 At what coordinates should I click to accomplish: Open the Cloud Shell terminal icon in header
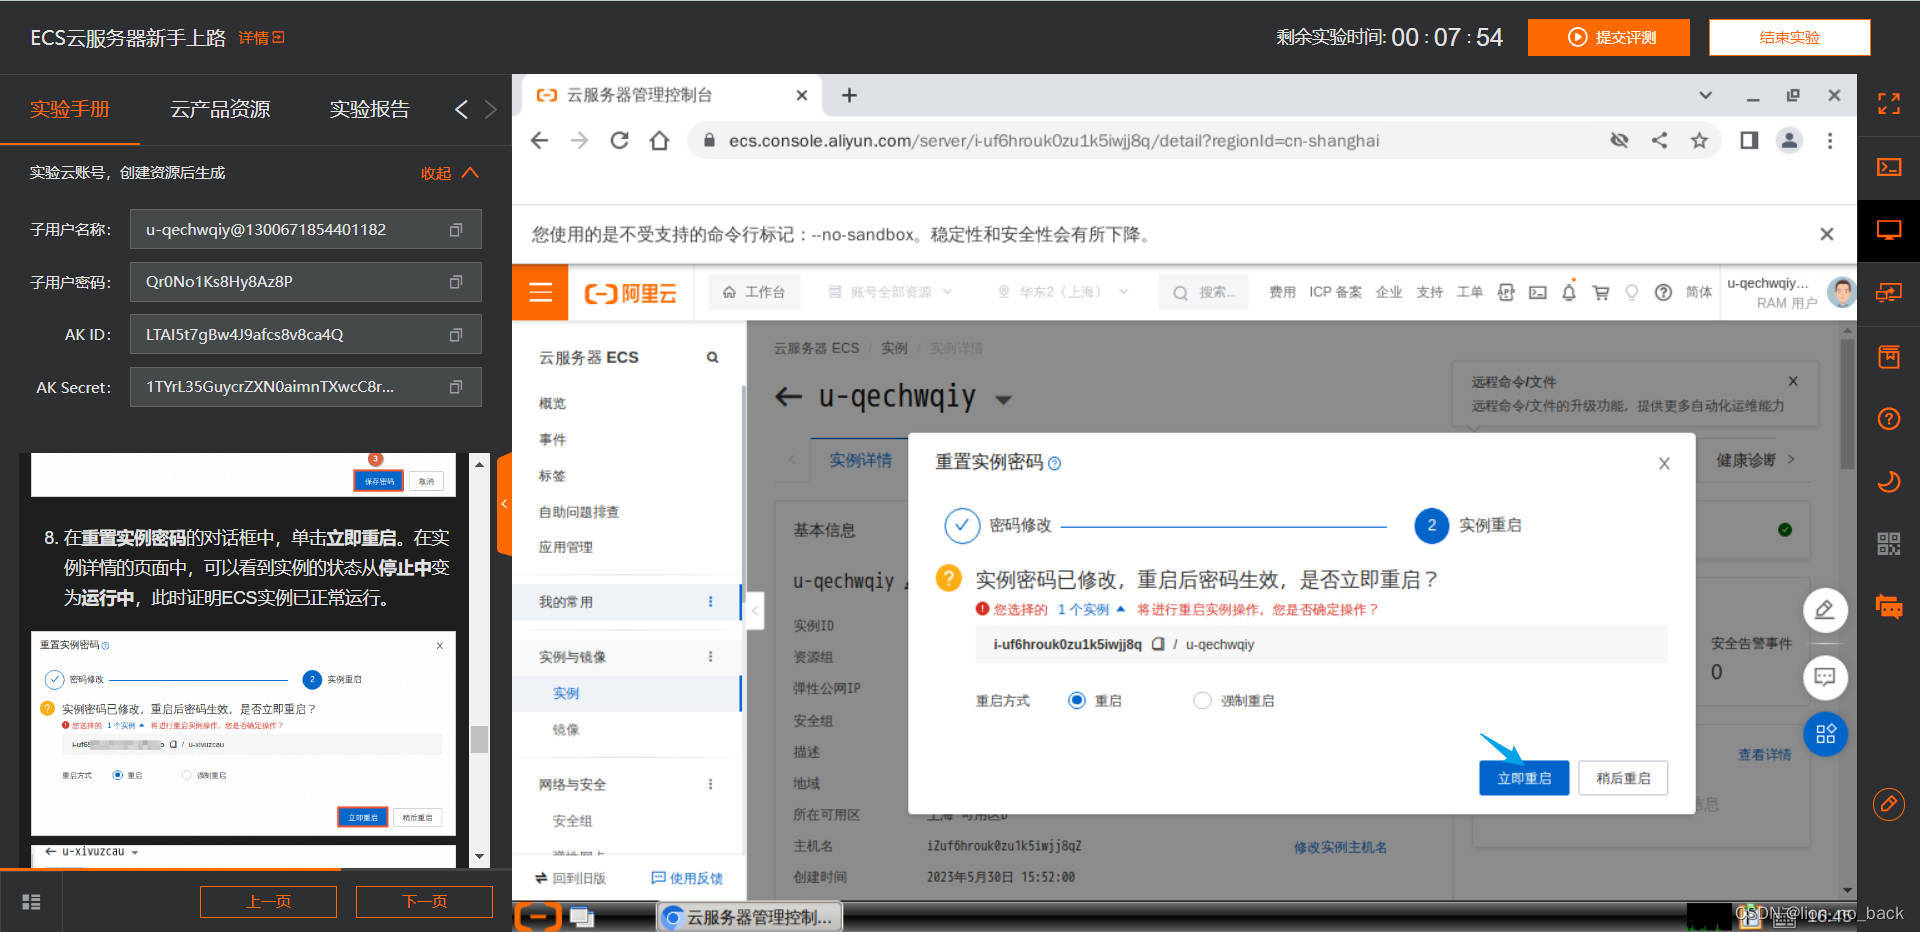(1538, 292)
